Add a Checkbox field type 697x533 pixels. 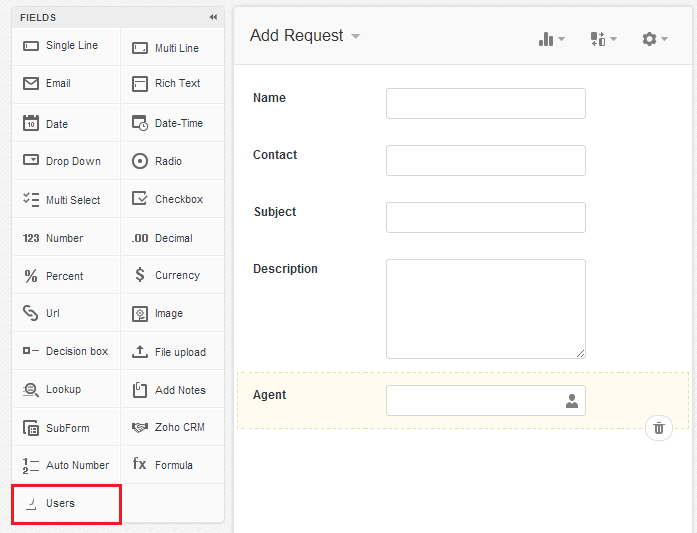[x=172, y=199]
